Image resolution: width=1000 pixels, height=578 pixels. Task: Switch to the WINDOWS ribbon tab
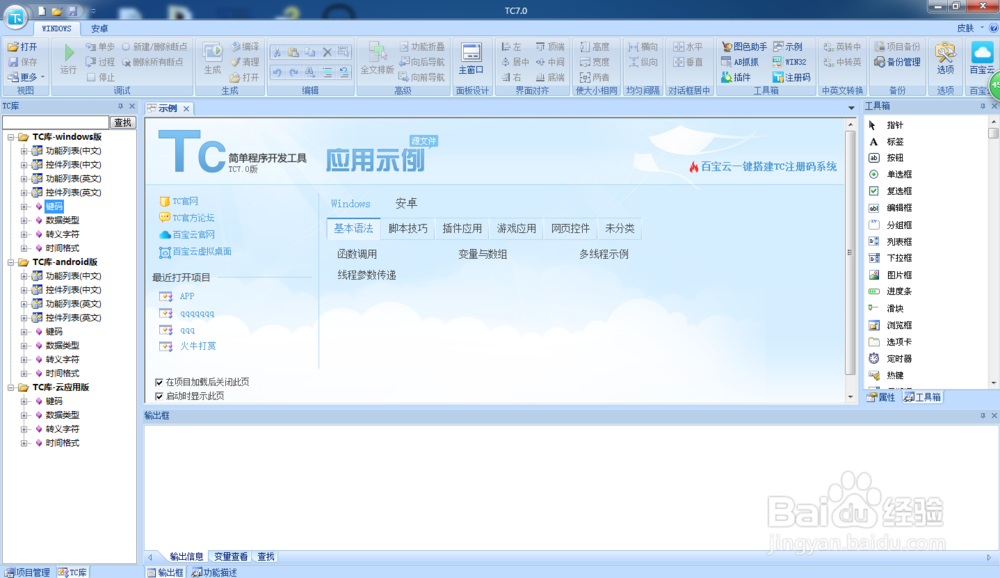tap(56, 29)
